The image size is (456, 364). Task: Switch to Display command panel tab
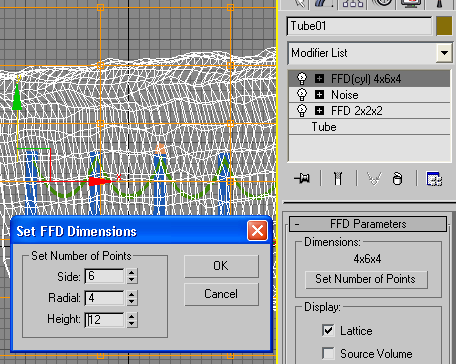[x=411, y=4]
